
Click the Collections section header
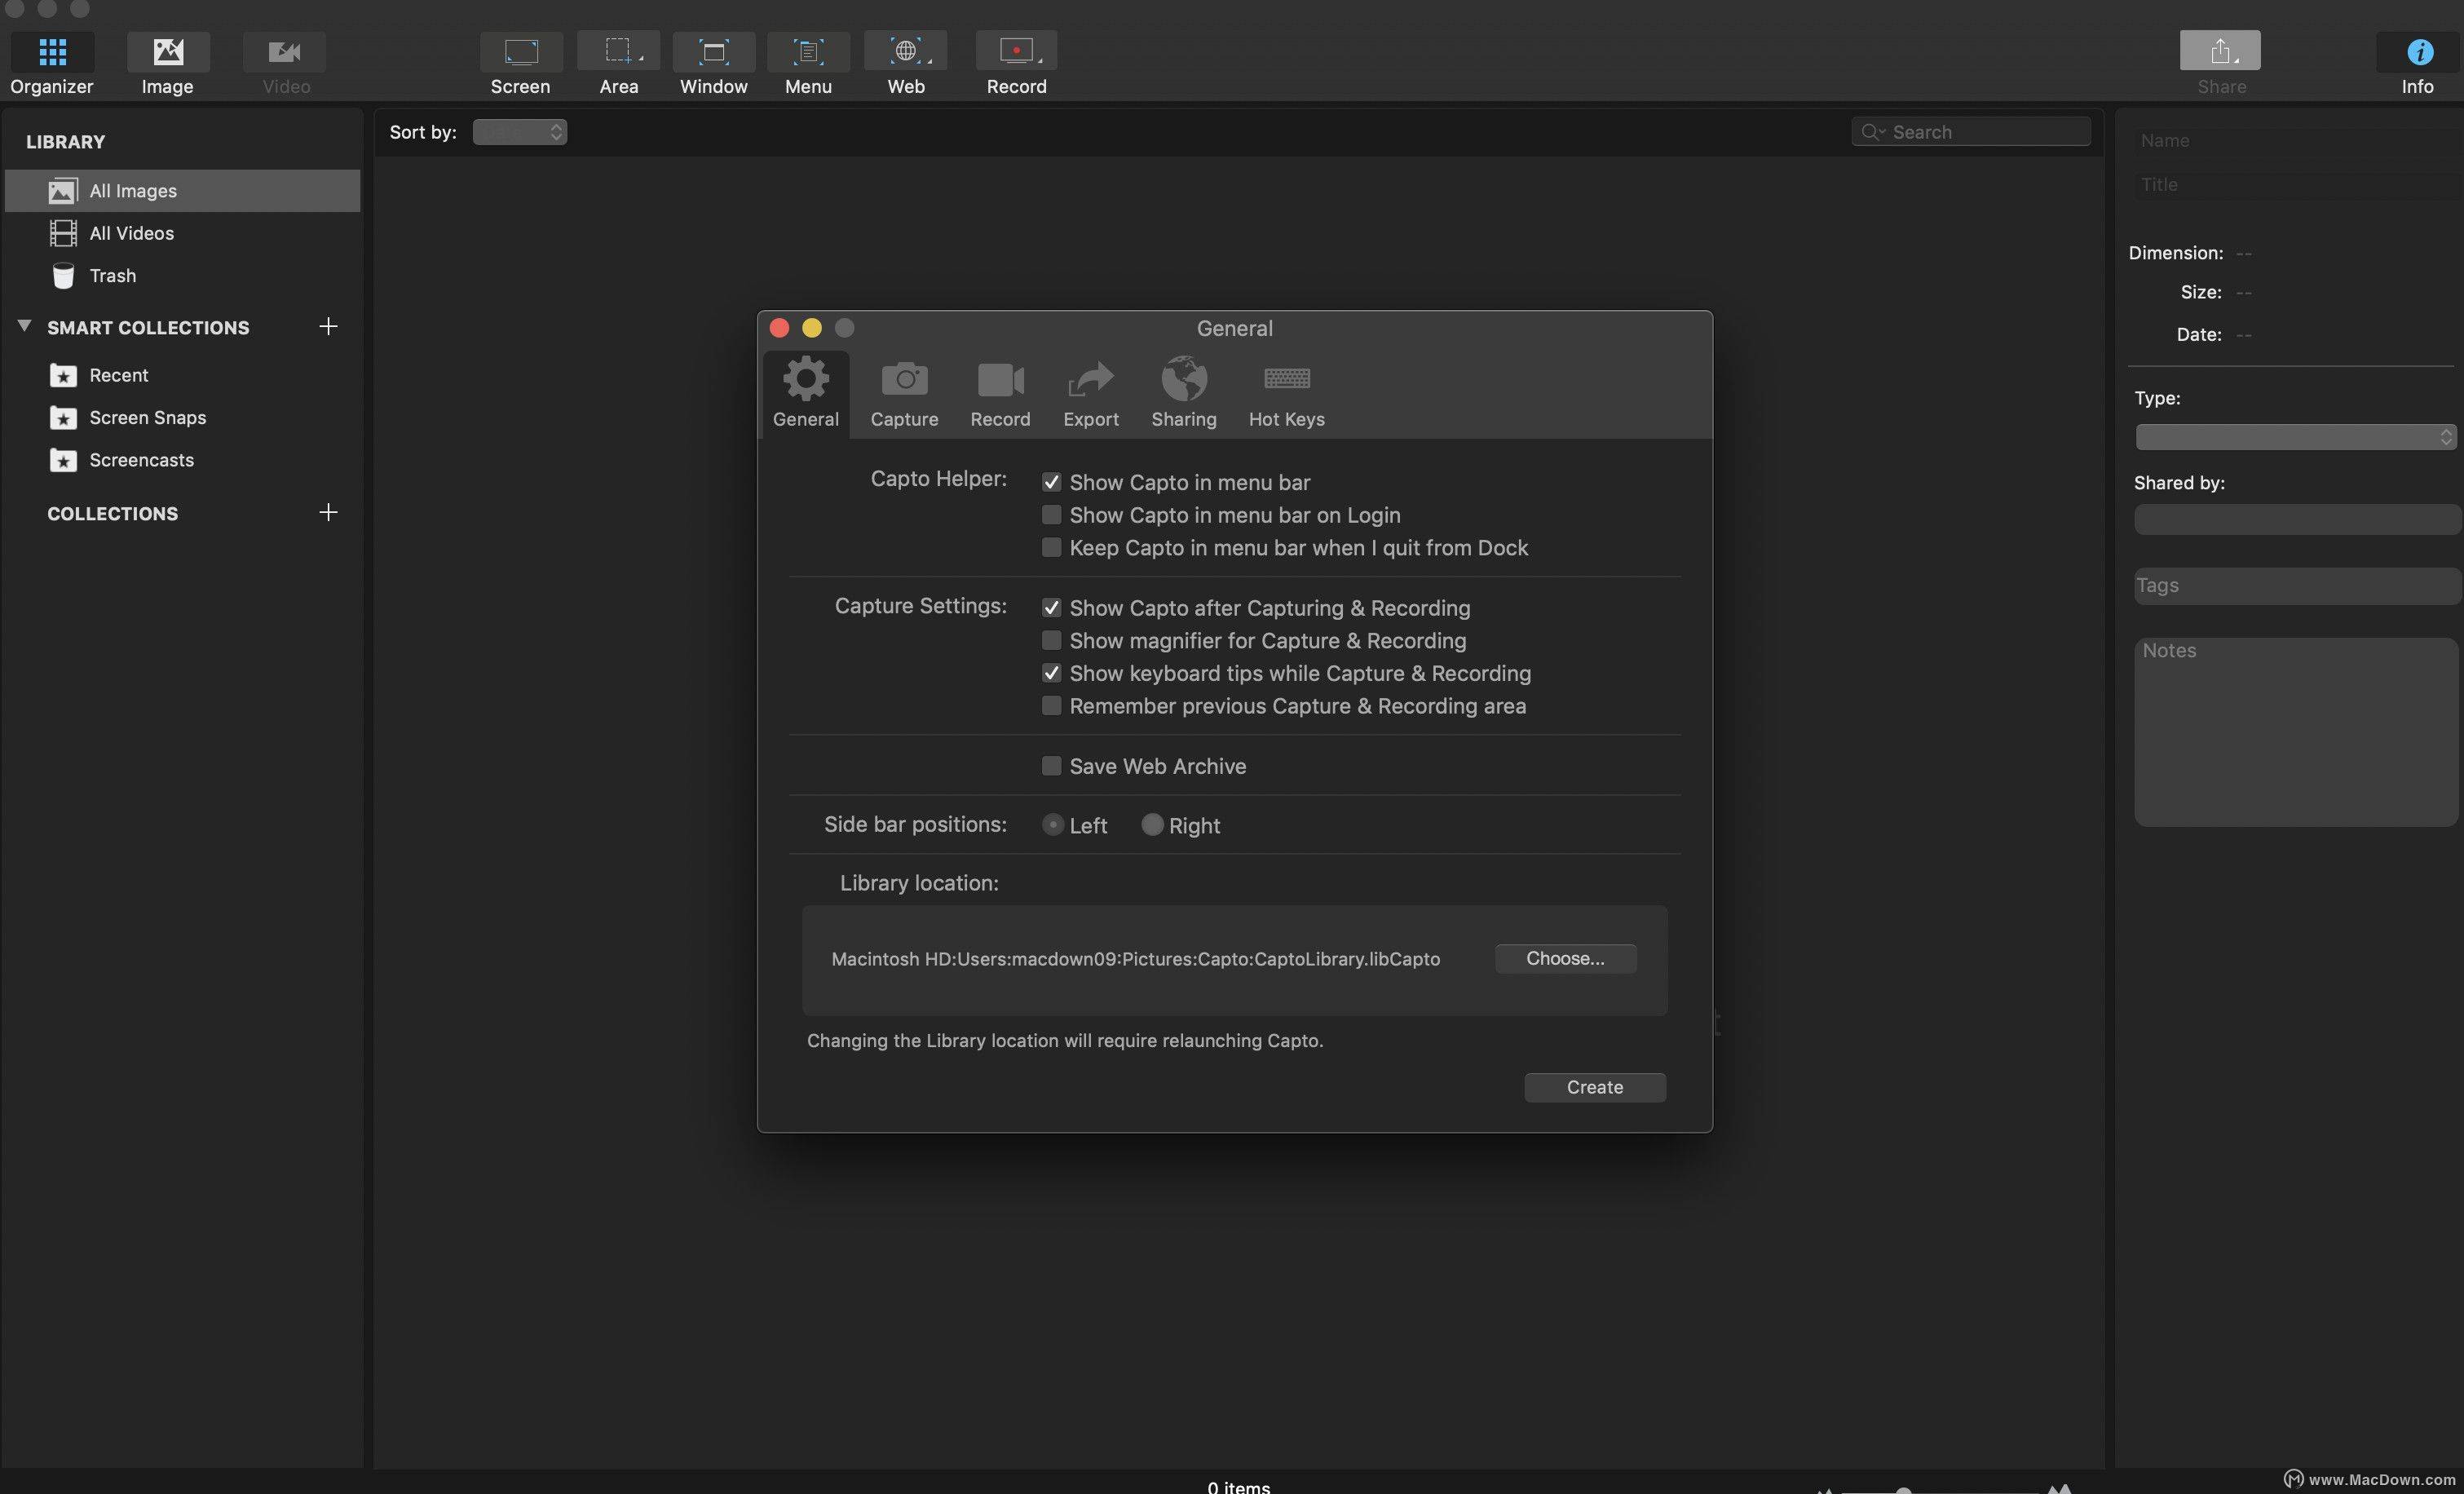pos(112,513)
